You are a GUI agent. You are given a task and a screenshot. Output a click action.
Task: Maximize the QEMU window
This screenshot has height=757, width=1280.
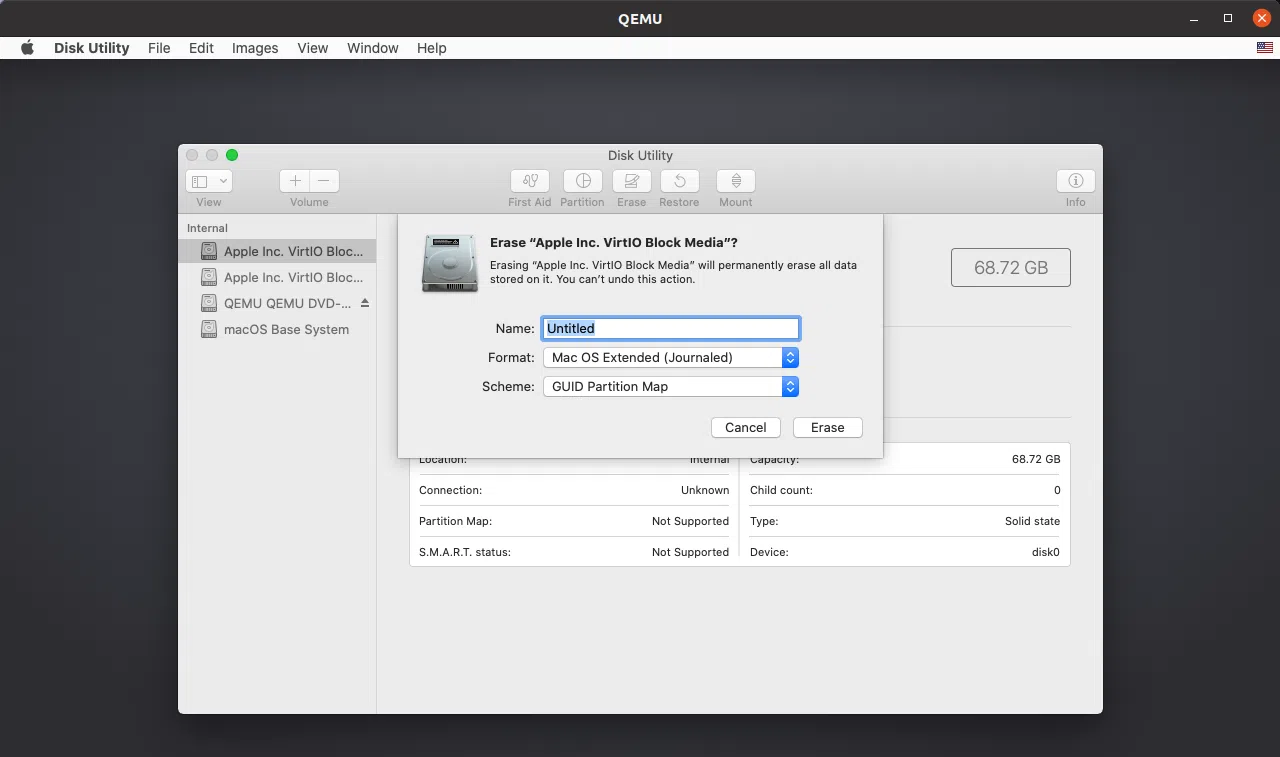pos(1228,18)
